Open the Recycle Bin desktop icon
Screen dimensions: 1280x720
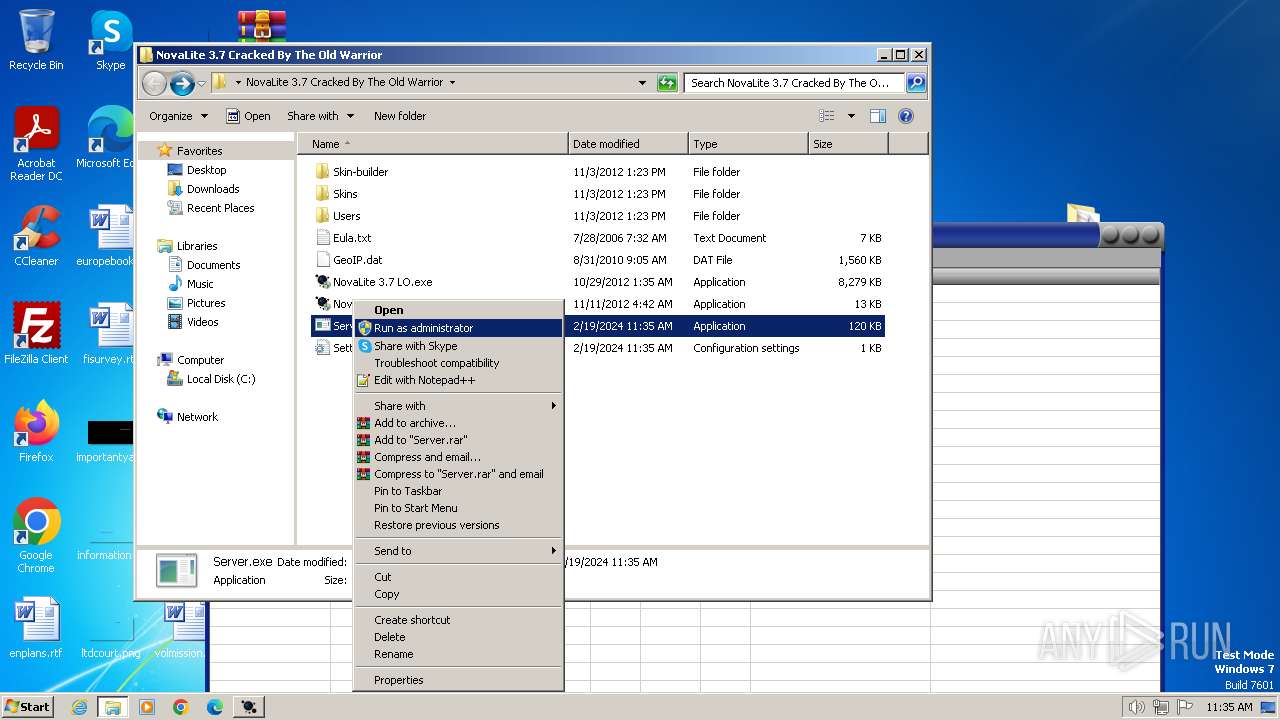point(36,40)
